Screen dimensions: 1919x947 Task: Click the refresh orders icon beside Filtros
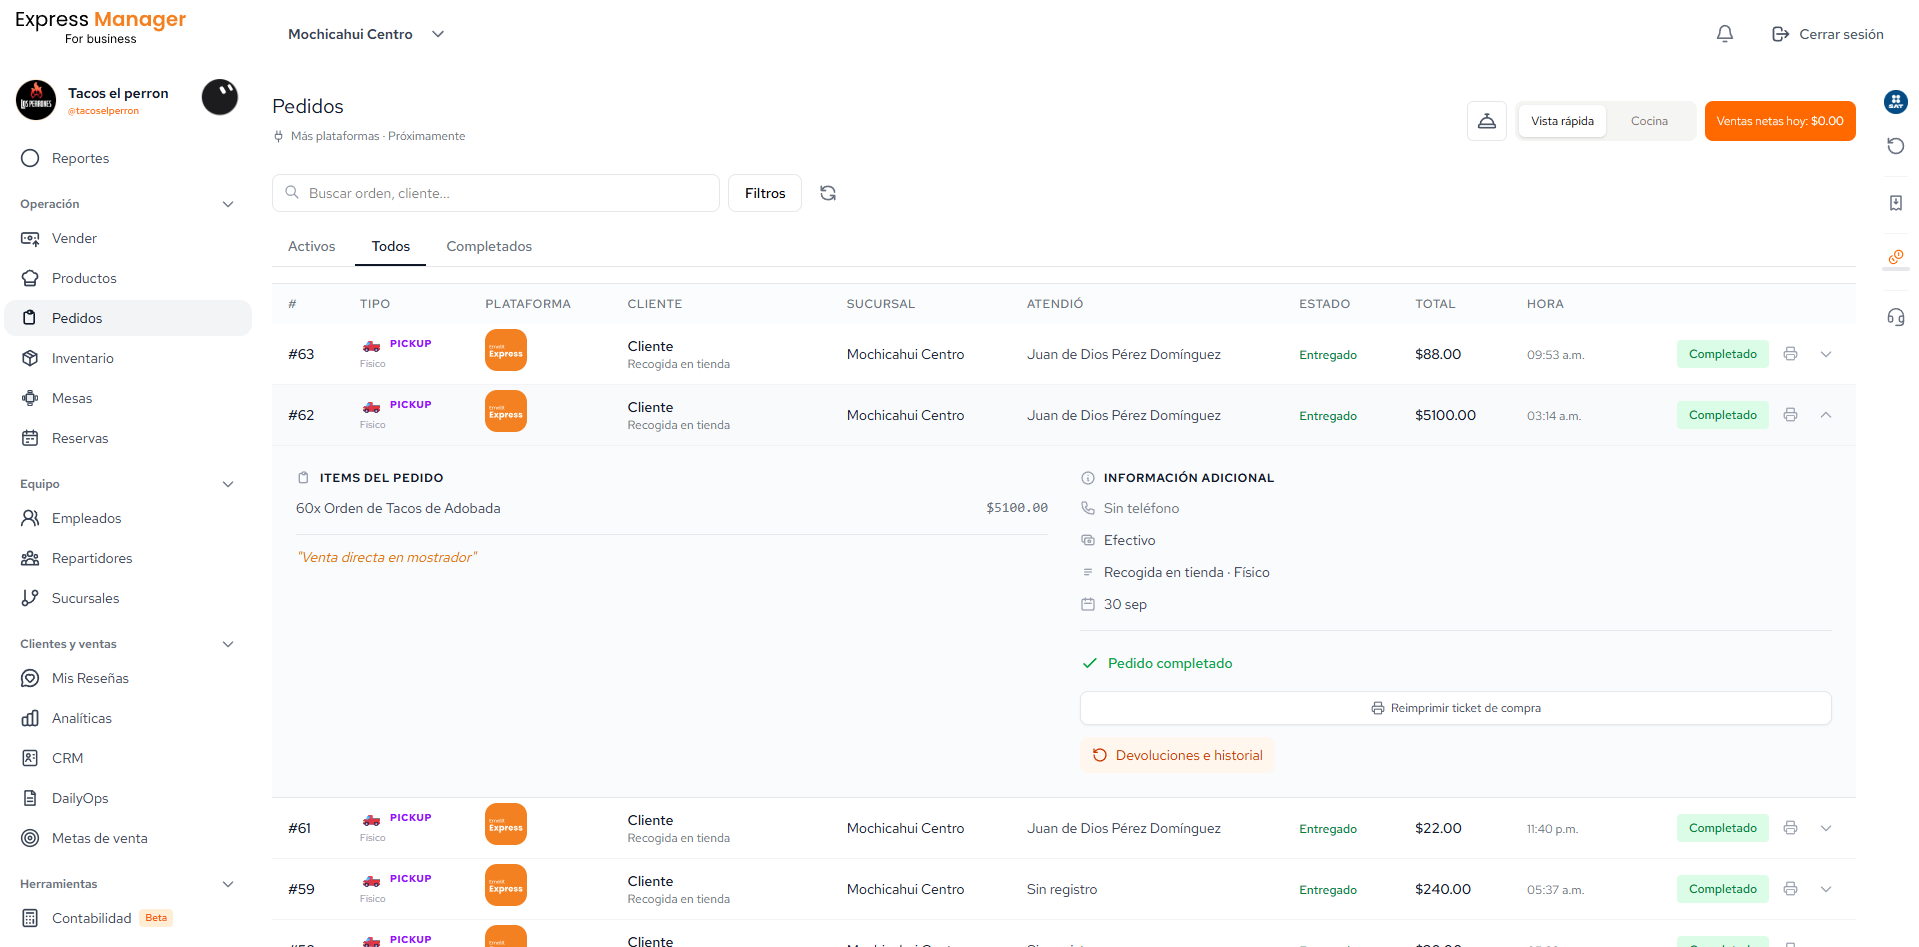[x=828, y=193]
